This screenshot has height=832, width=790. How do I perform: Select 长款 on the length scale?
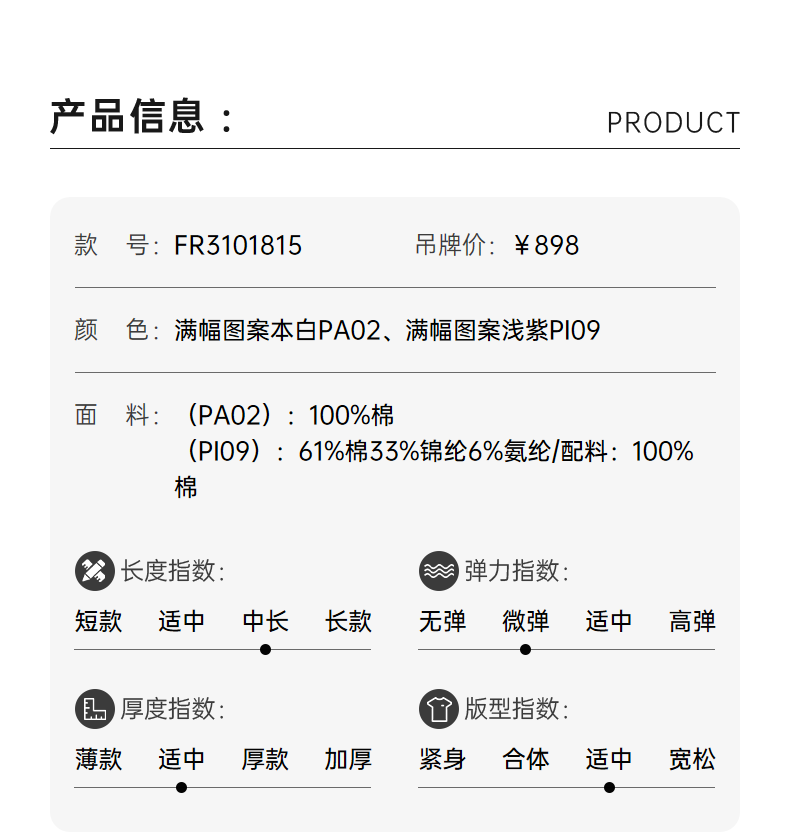tap(348, 621)
